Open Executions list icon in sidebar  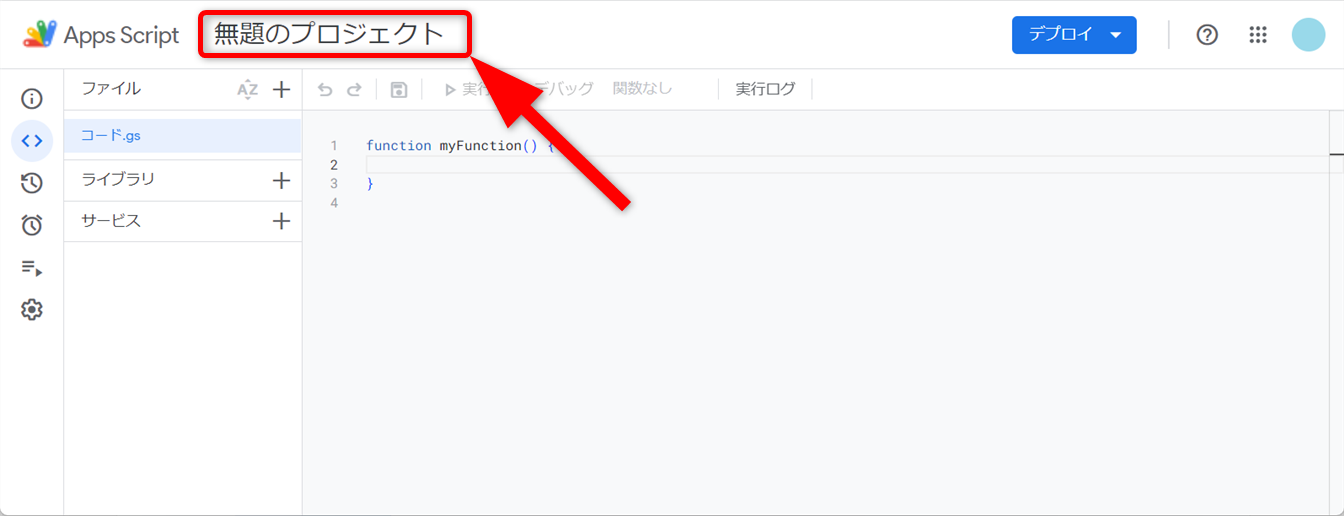32,268
